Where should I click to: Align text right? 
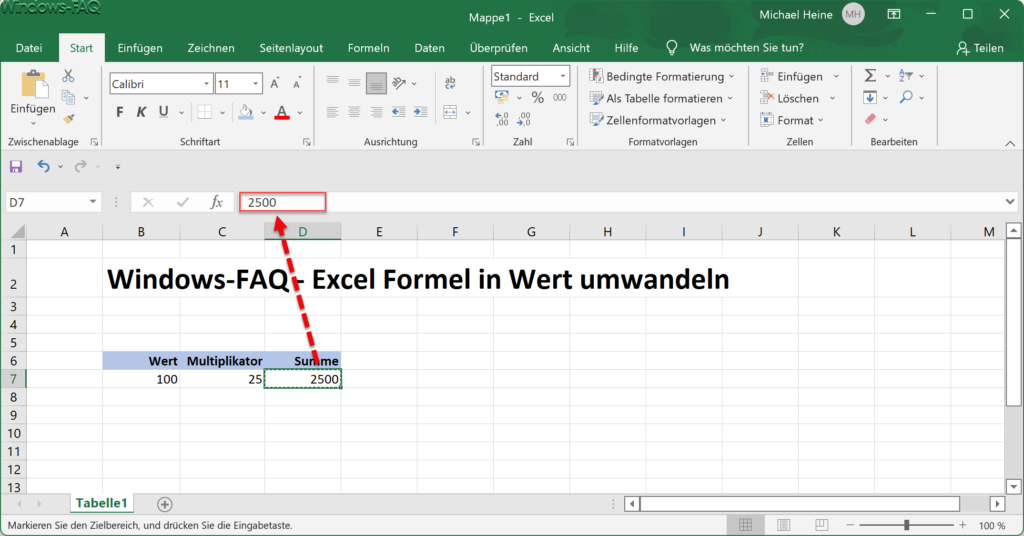pyautogui.click(x=376, y=112)
